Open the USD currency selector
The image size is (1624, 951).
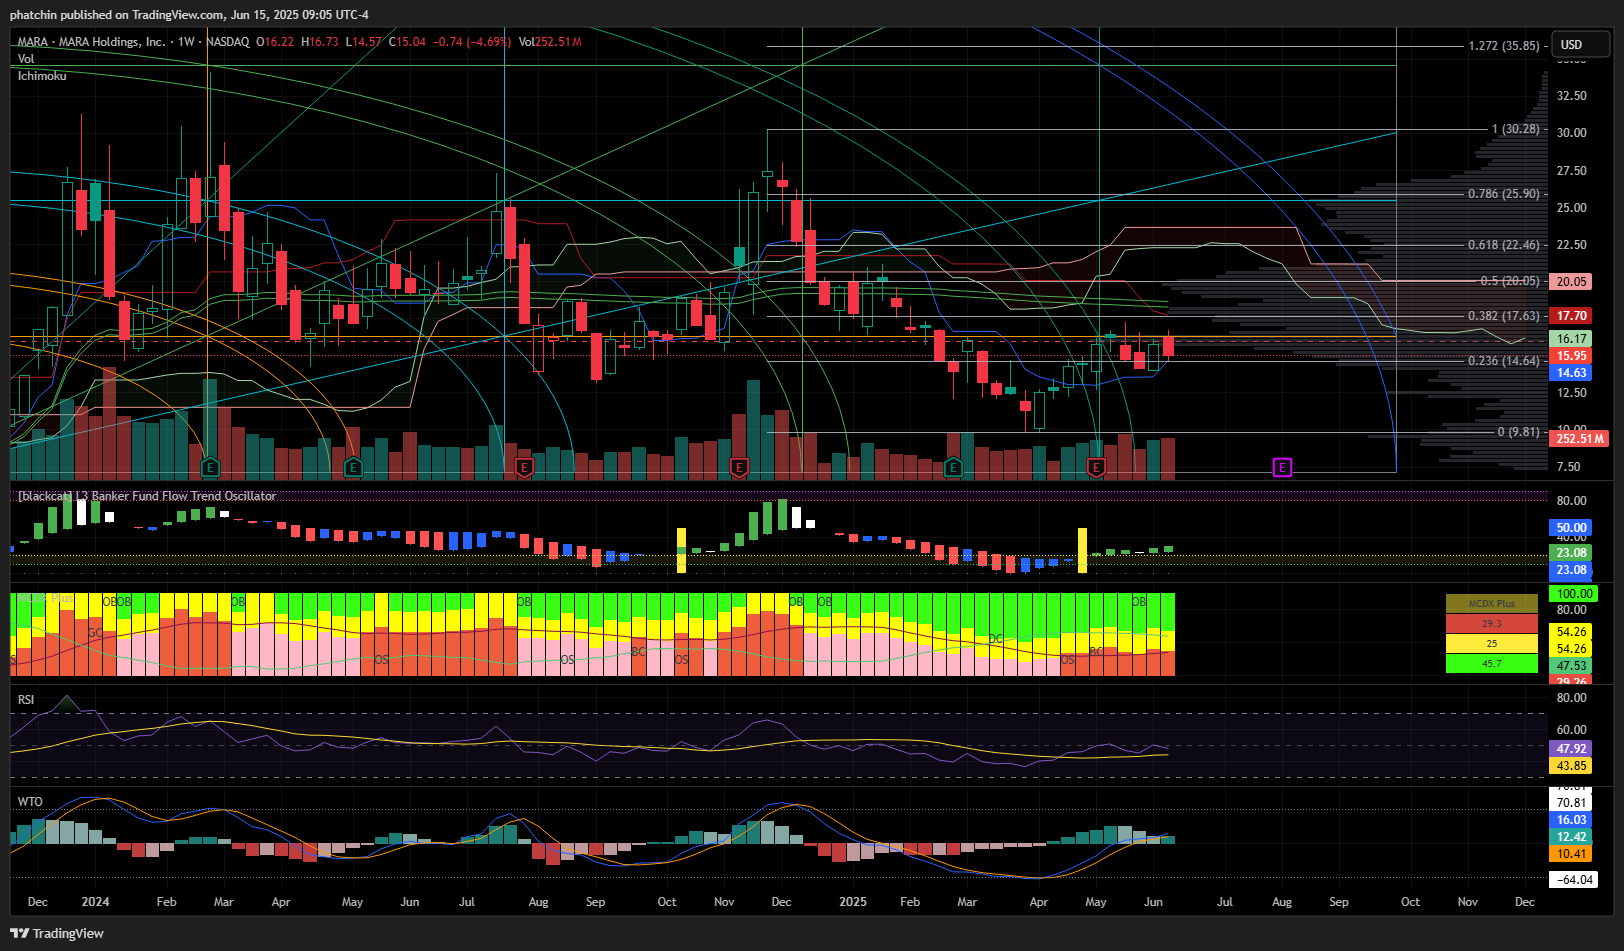(x=1580, y=45)
